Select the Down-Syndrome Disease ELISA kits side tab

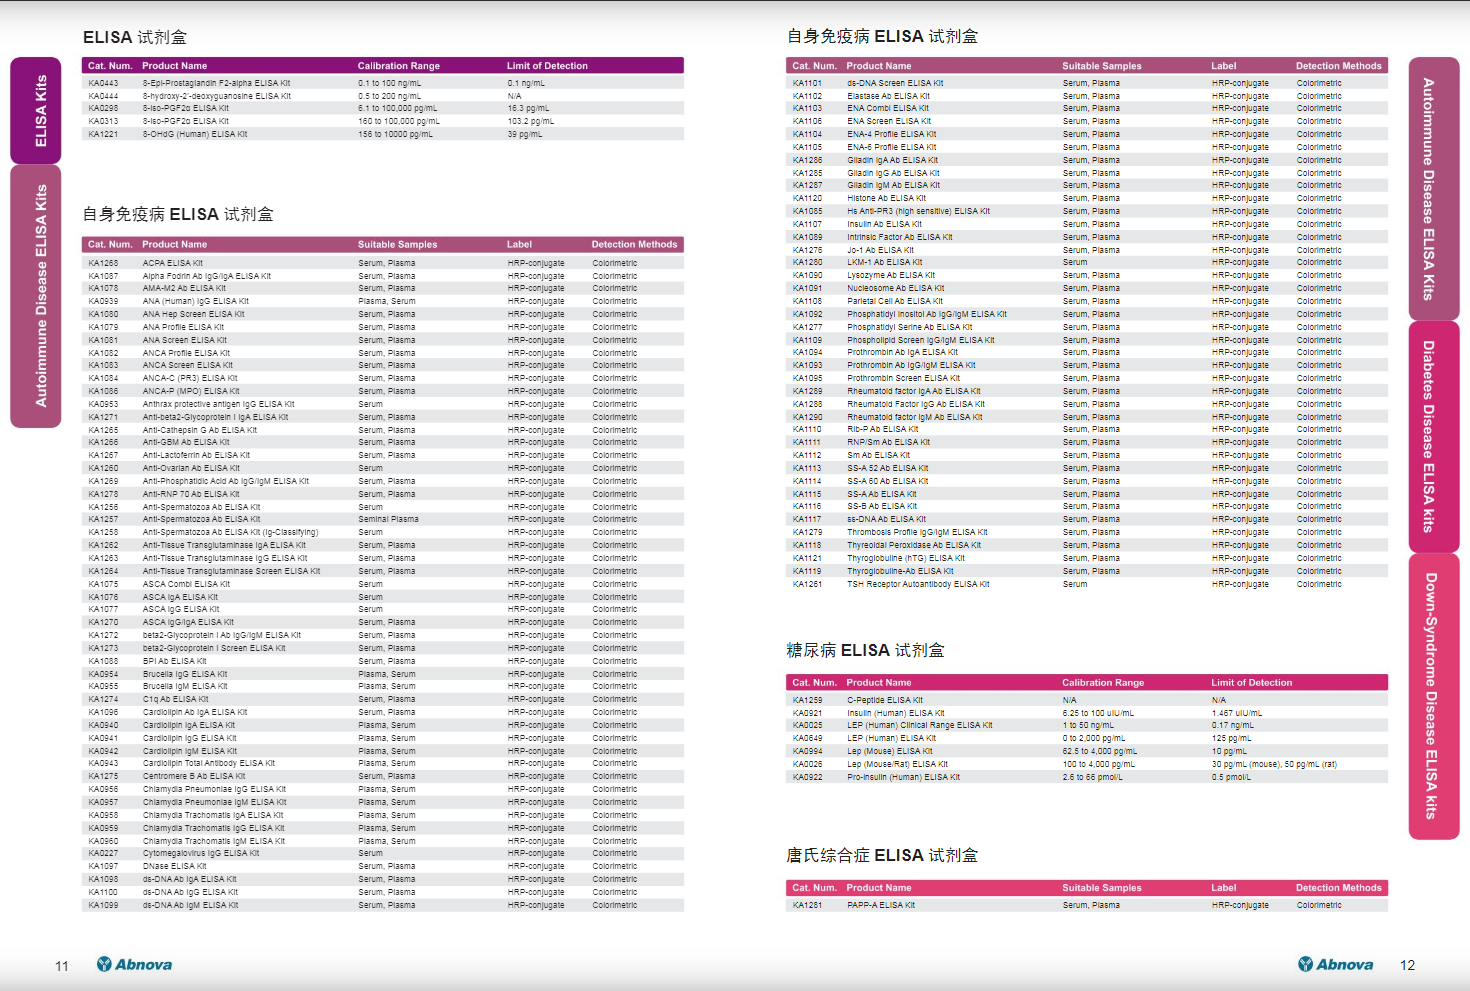point(1433,696)
